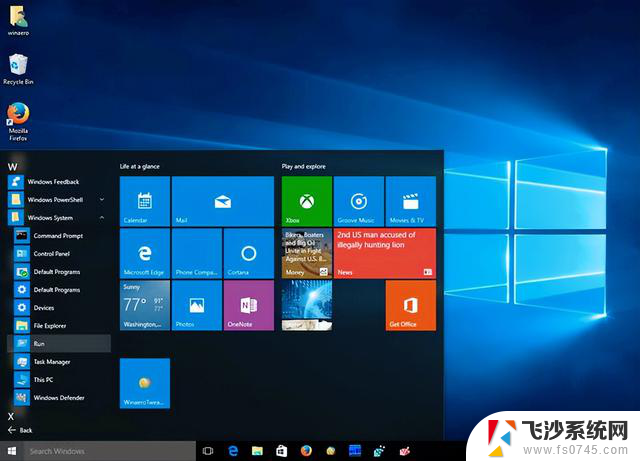640x461 pixels.
Task: Collapse the Windows System folder chevron
Action: pos(102,218)
